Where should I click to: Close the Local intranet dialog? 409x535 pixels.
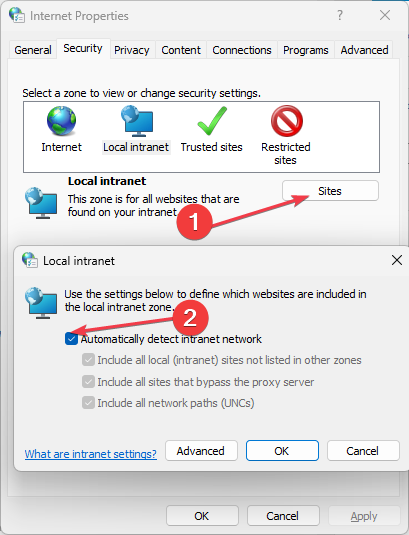397,260
